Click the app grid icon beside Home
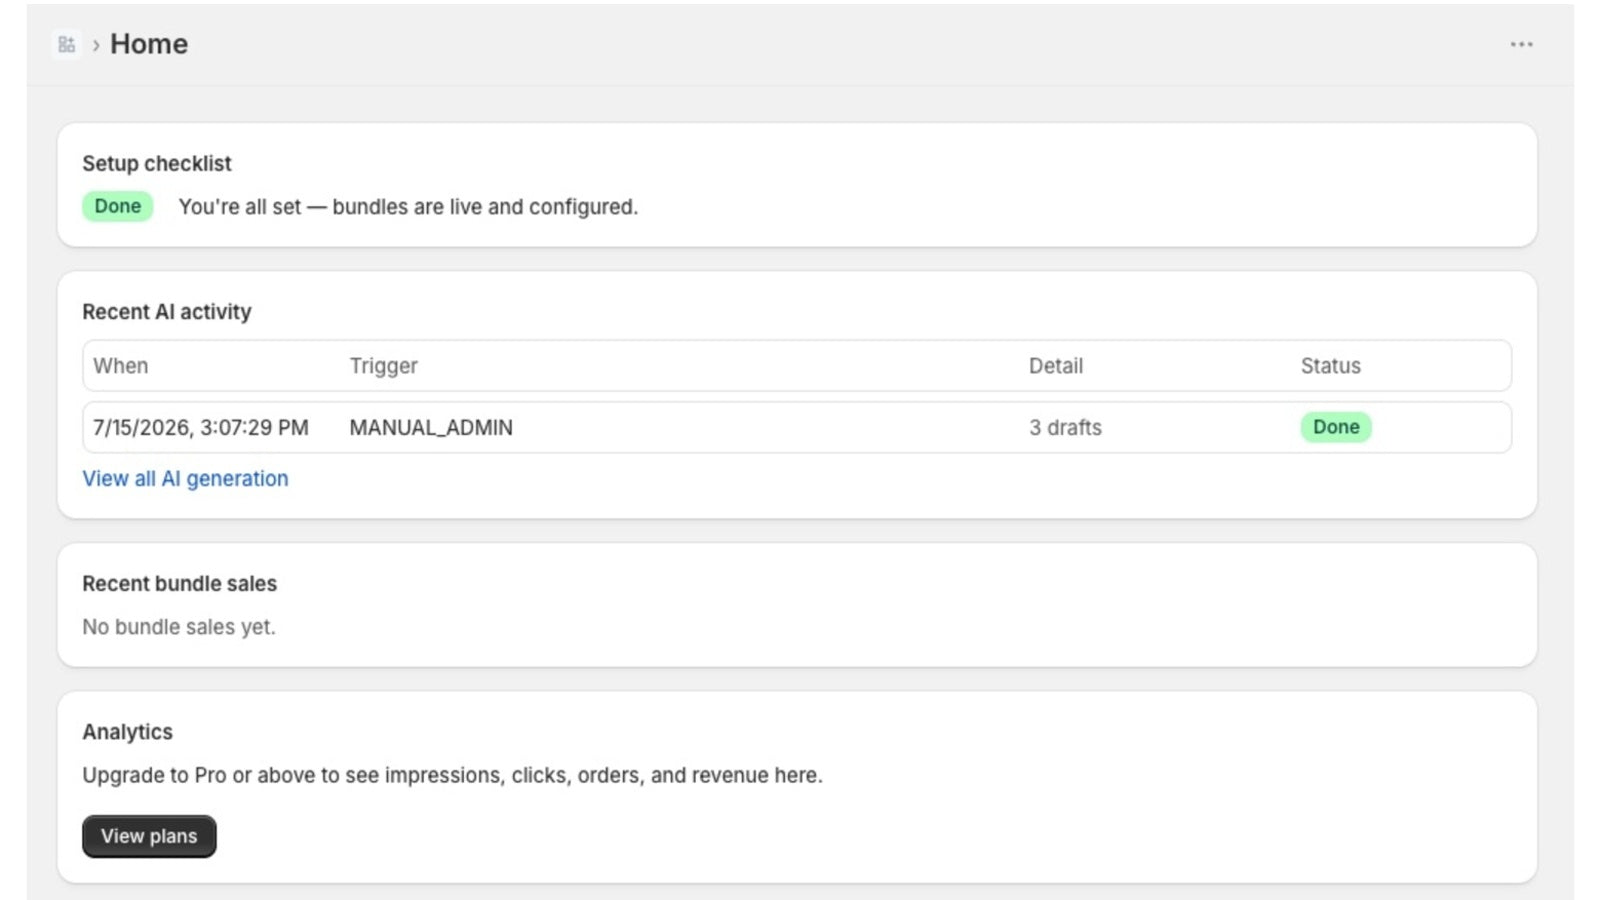This screenshot has height=900, width=1600. (67, 44)
